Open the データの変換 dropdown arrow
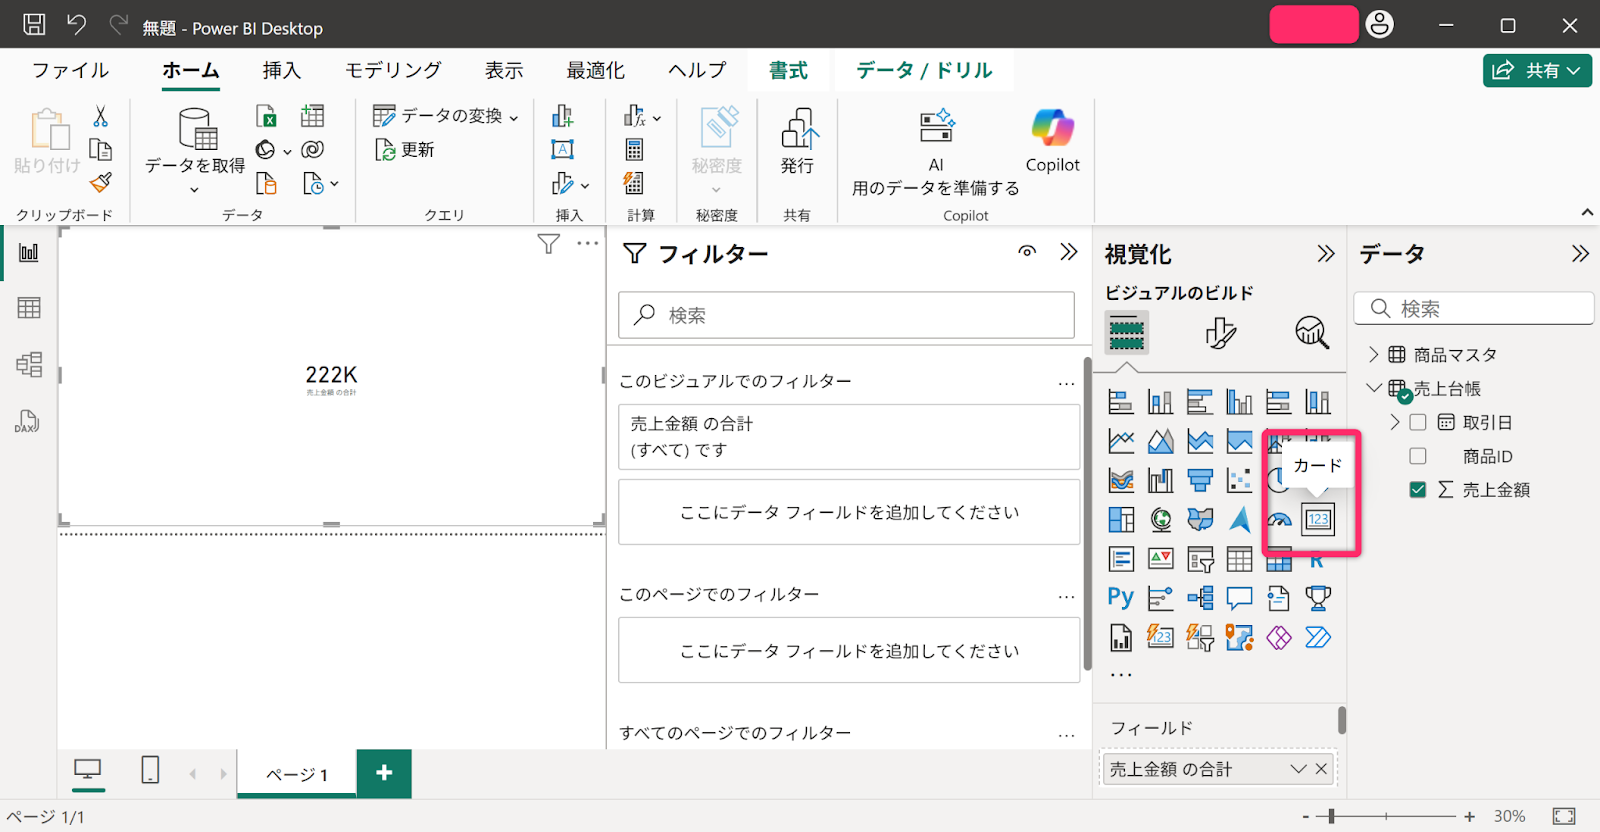Screen dimensions: 1600x832 point(514,118)
